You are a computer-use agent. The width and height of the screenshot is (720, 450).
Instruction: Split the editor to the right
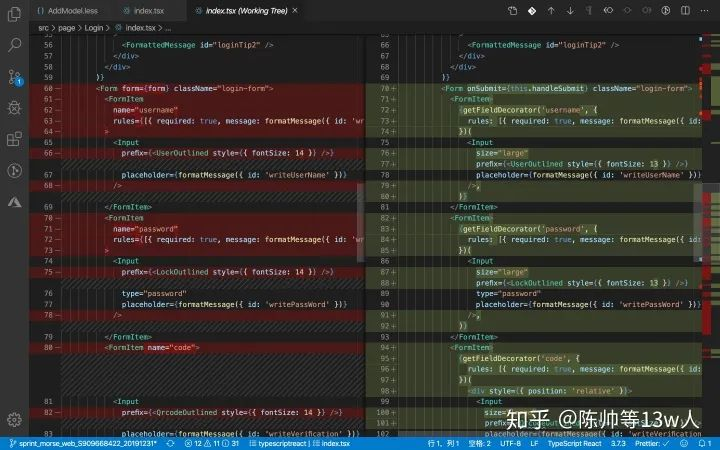685,10
